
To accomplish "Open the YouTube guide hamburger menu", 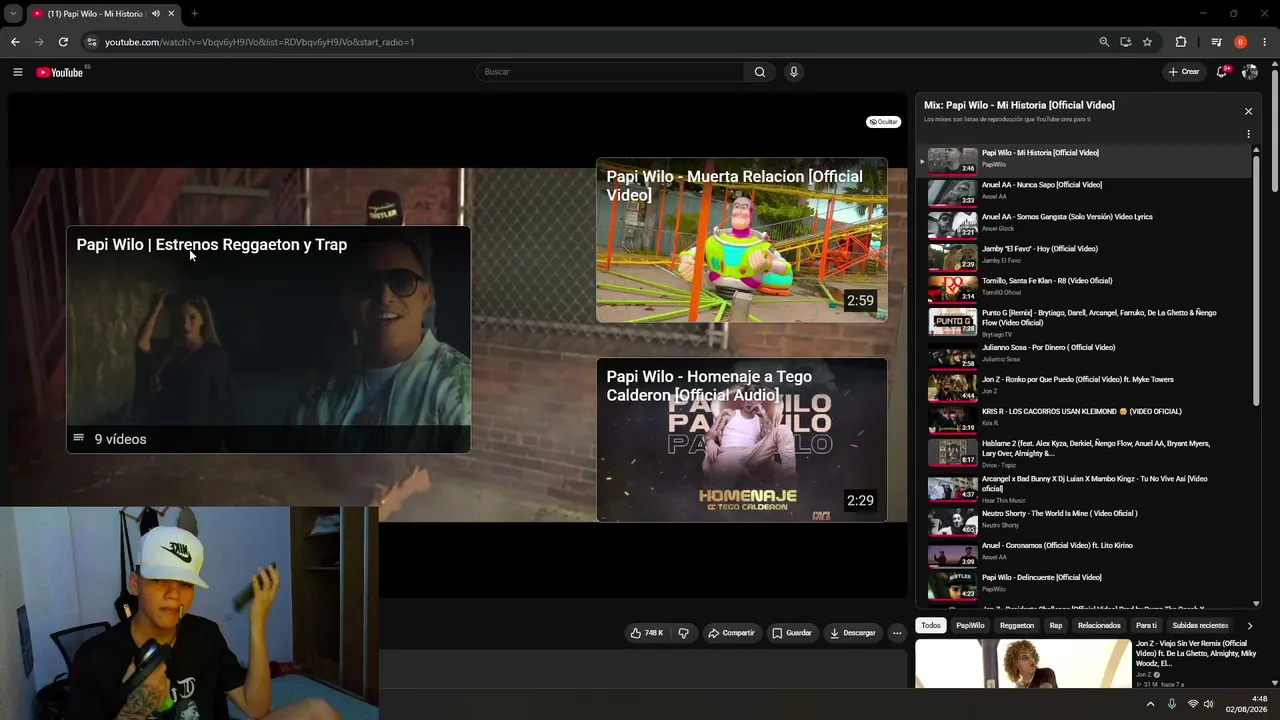I will point(17,72).
